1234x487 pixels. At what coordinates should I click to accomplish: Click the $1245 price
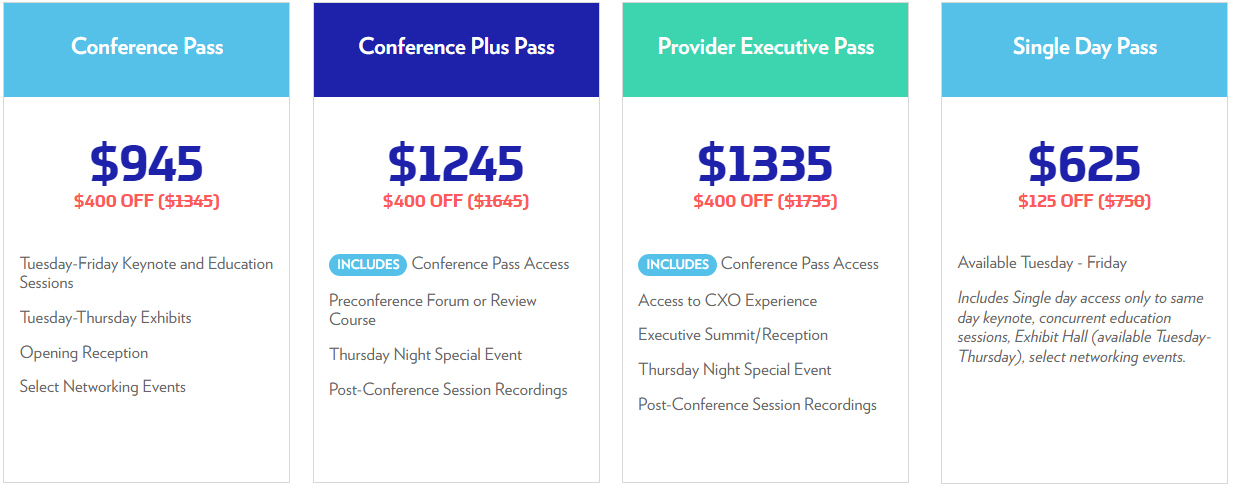(x=456, y=163)
